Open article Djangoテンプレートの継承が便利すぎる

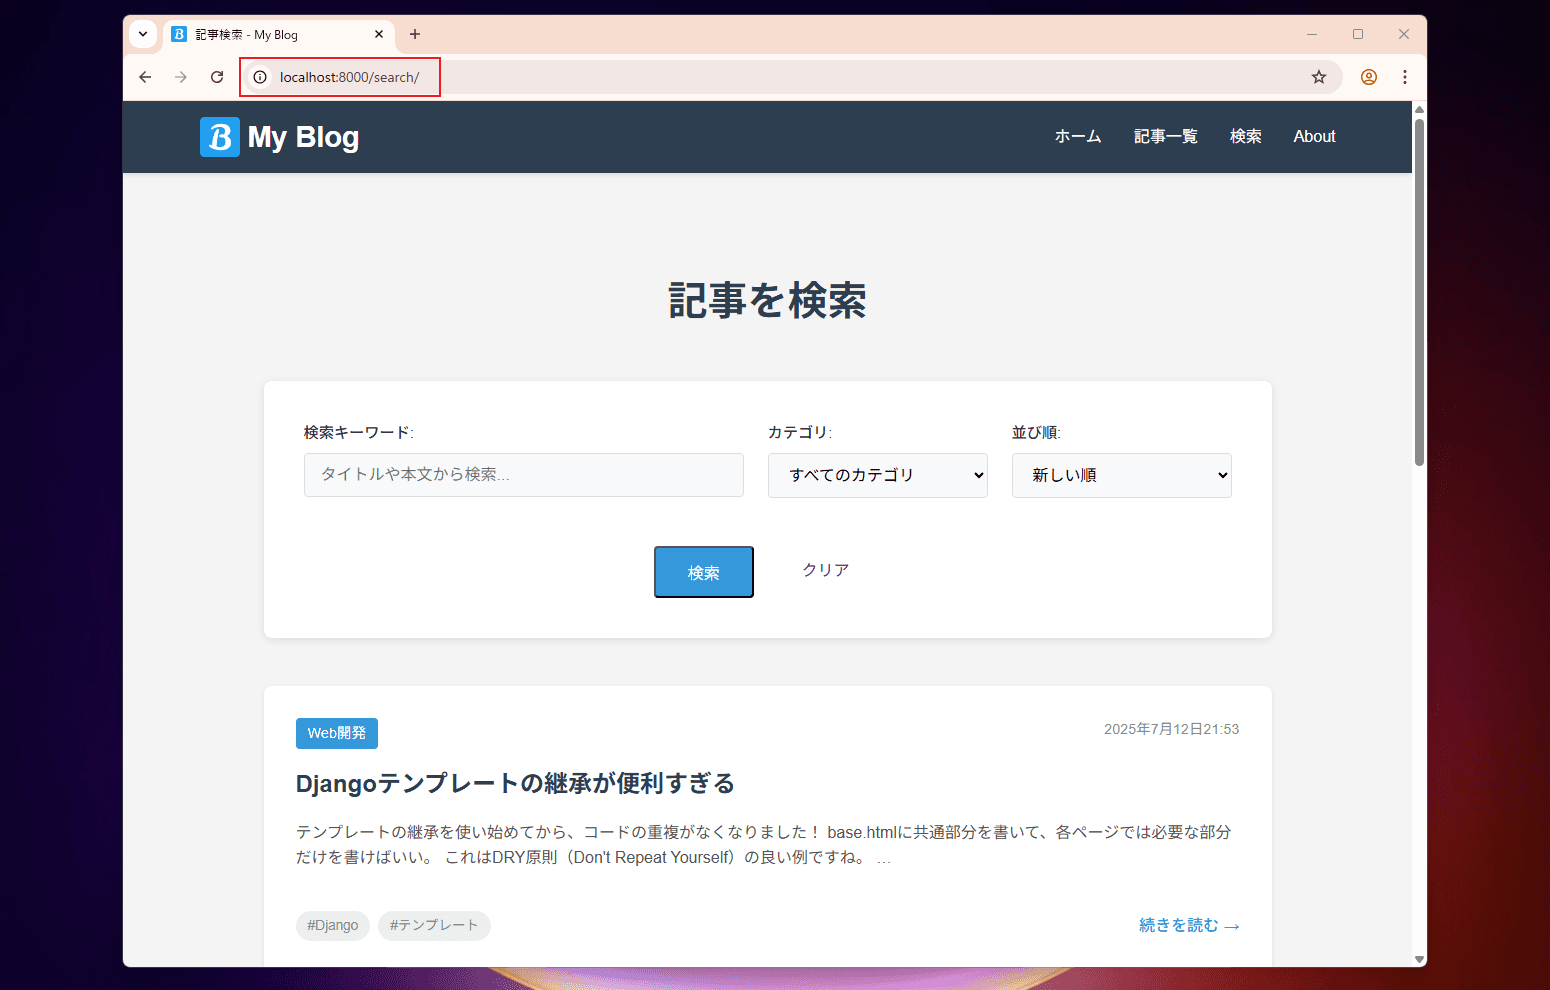[x=515, y=783]
